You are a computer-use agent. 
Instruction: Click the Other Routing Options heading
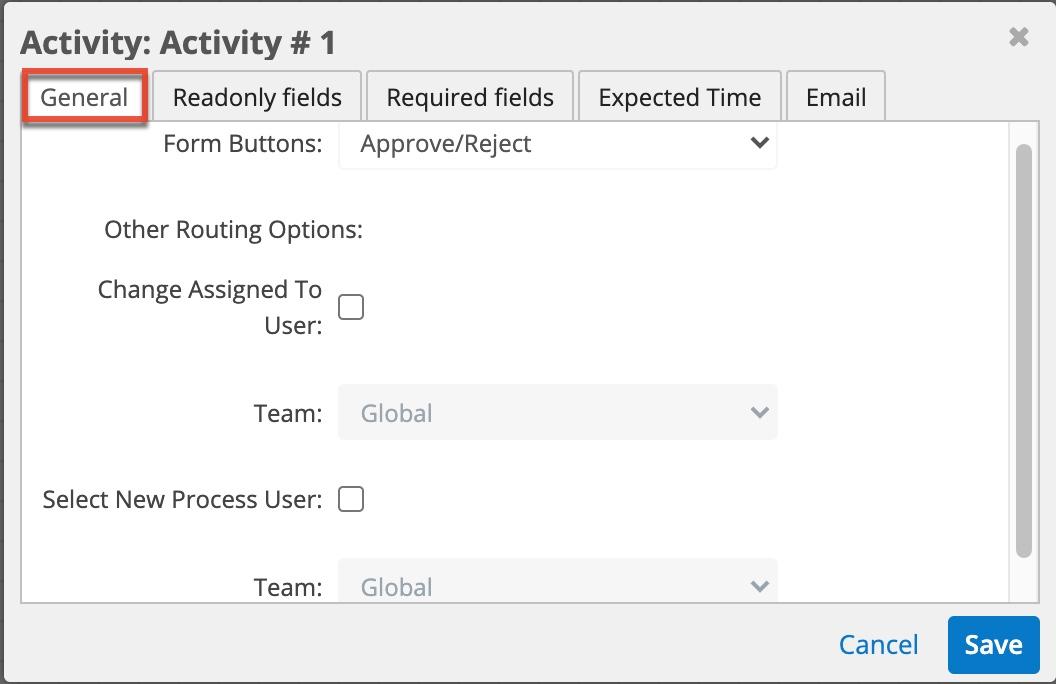click(x=233, y=230)
